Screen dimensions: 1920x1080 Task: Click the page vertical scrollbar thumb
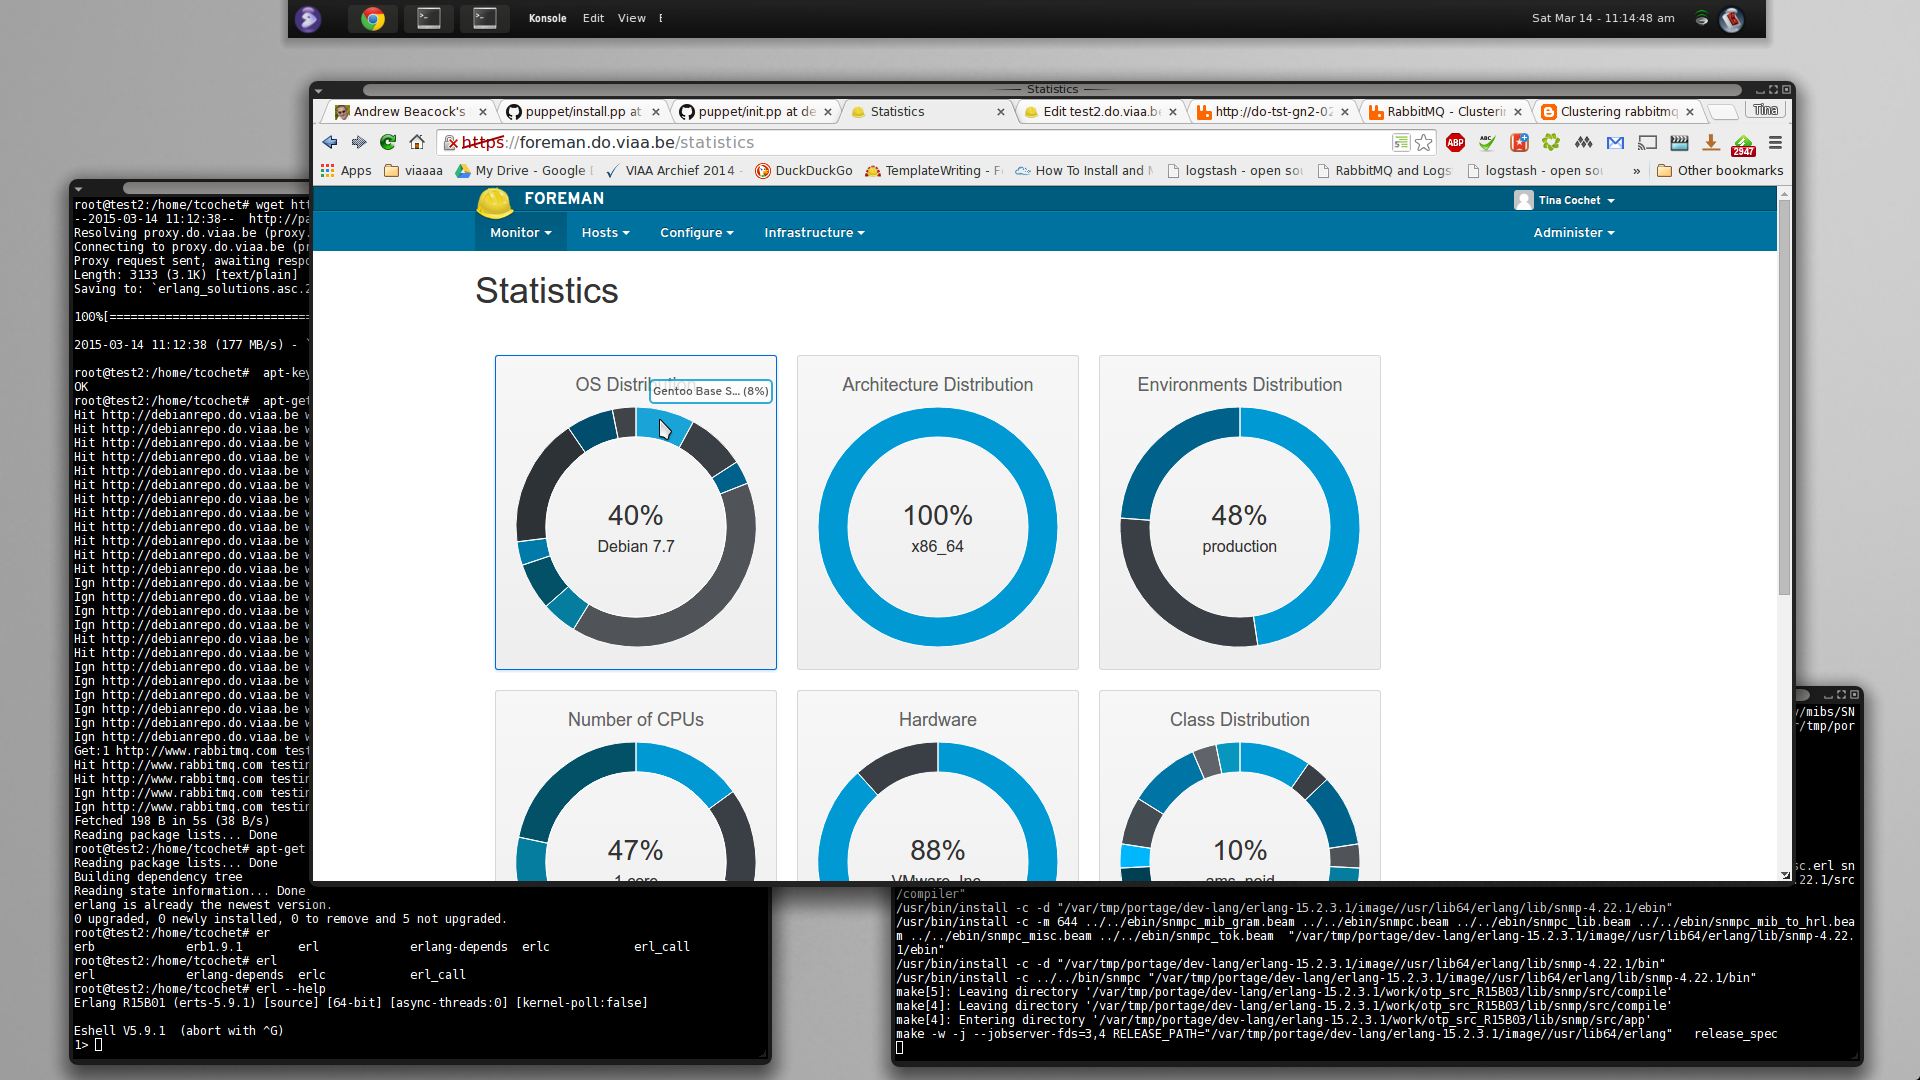point(1784,395)
